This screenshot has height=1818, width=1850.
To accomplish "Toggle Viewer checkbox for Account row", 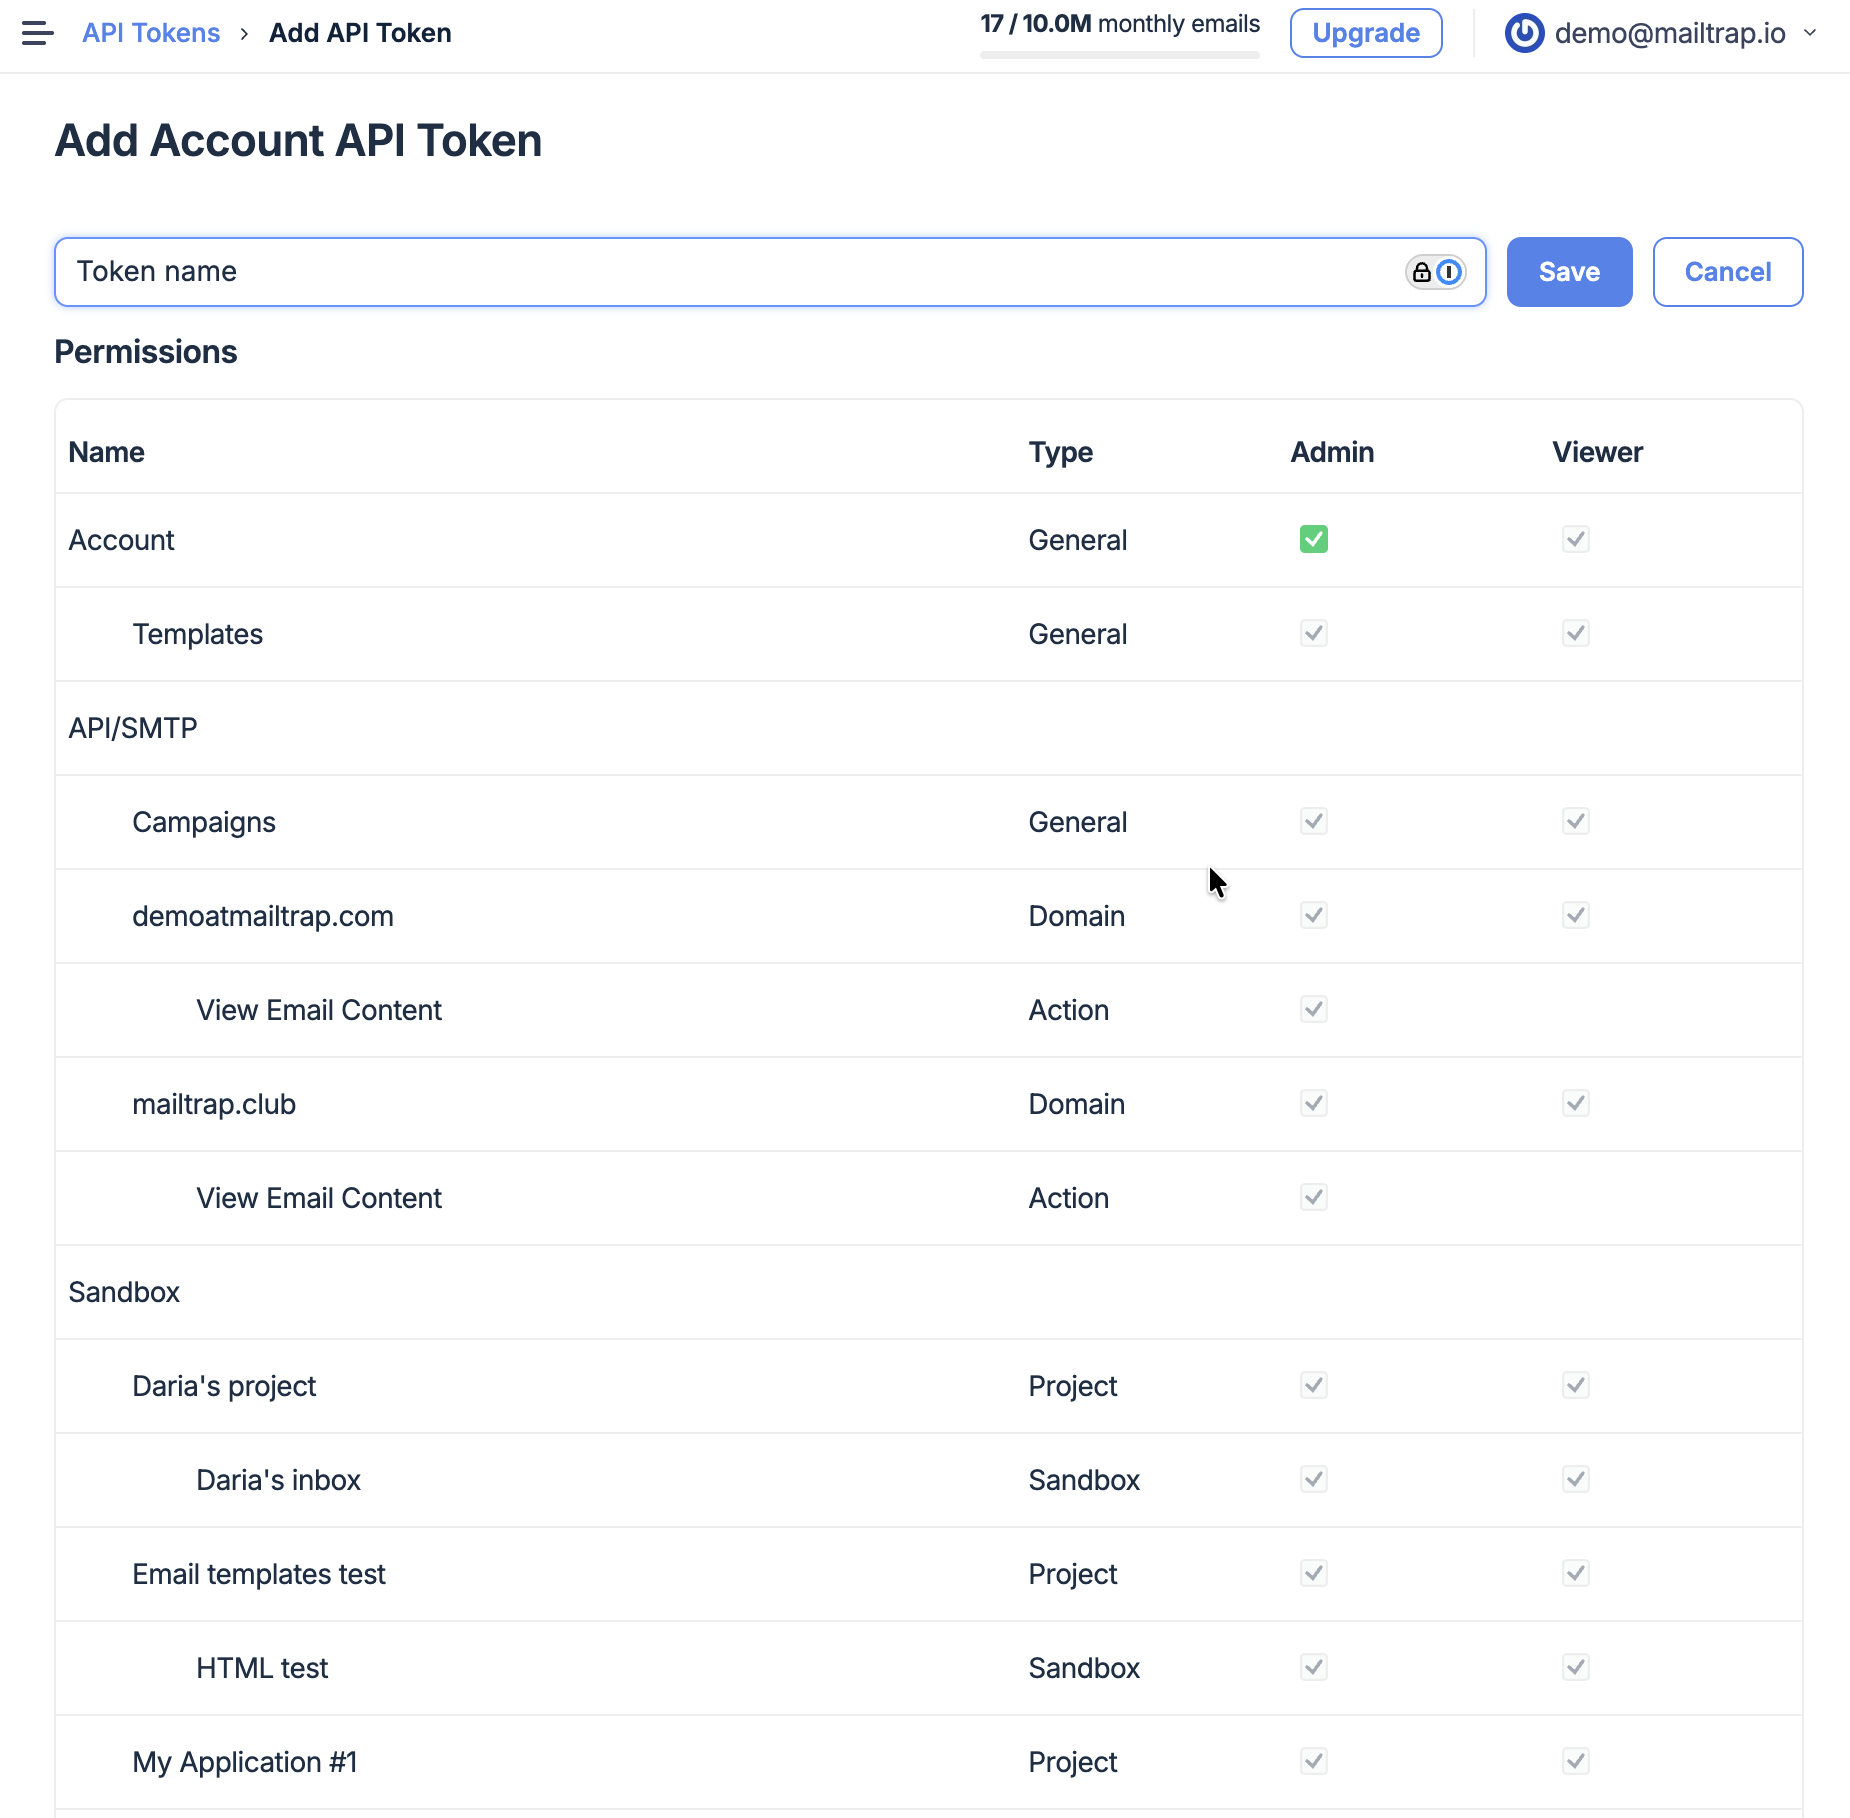I will [x=1575, y=540].
